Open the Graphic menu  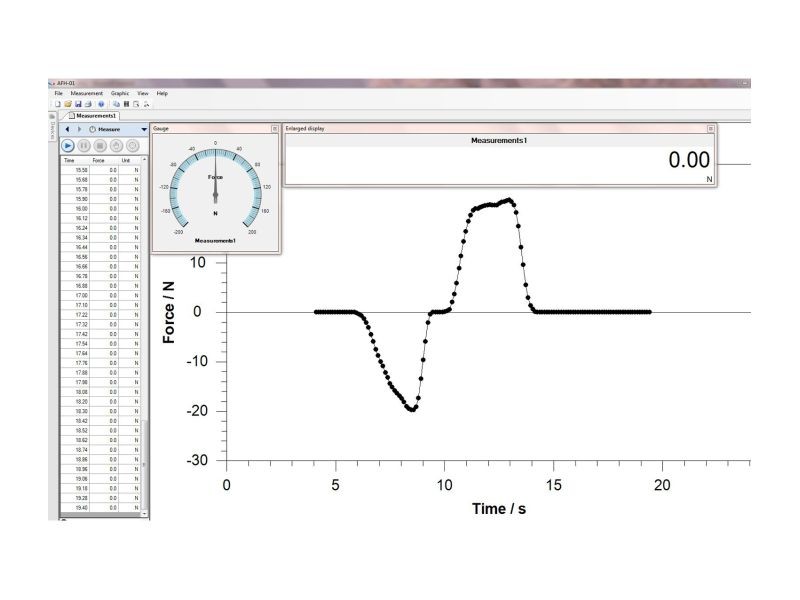120,93
